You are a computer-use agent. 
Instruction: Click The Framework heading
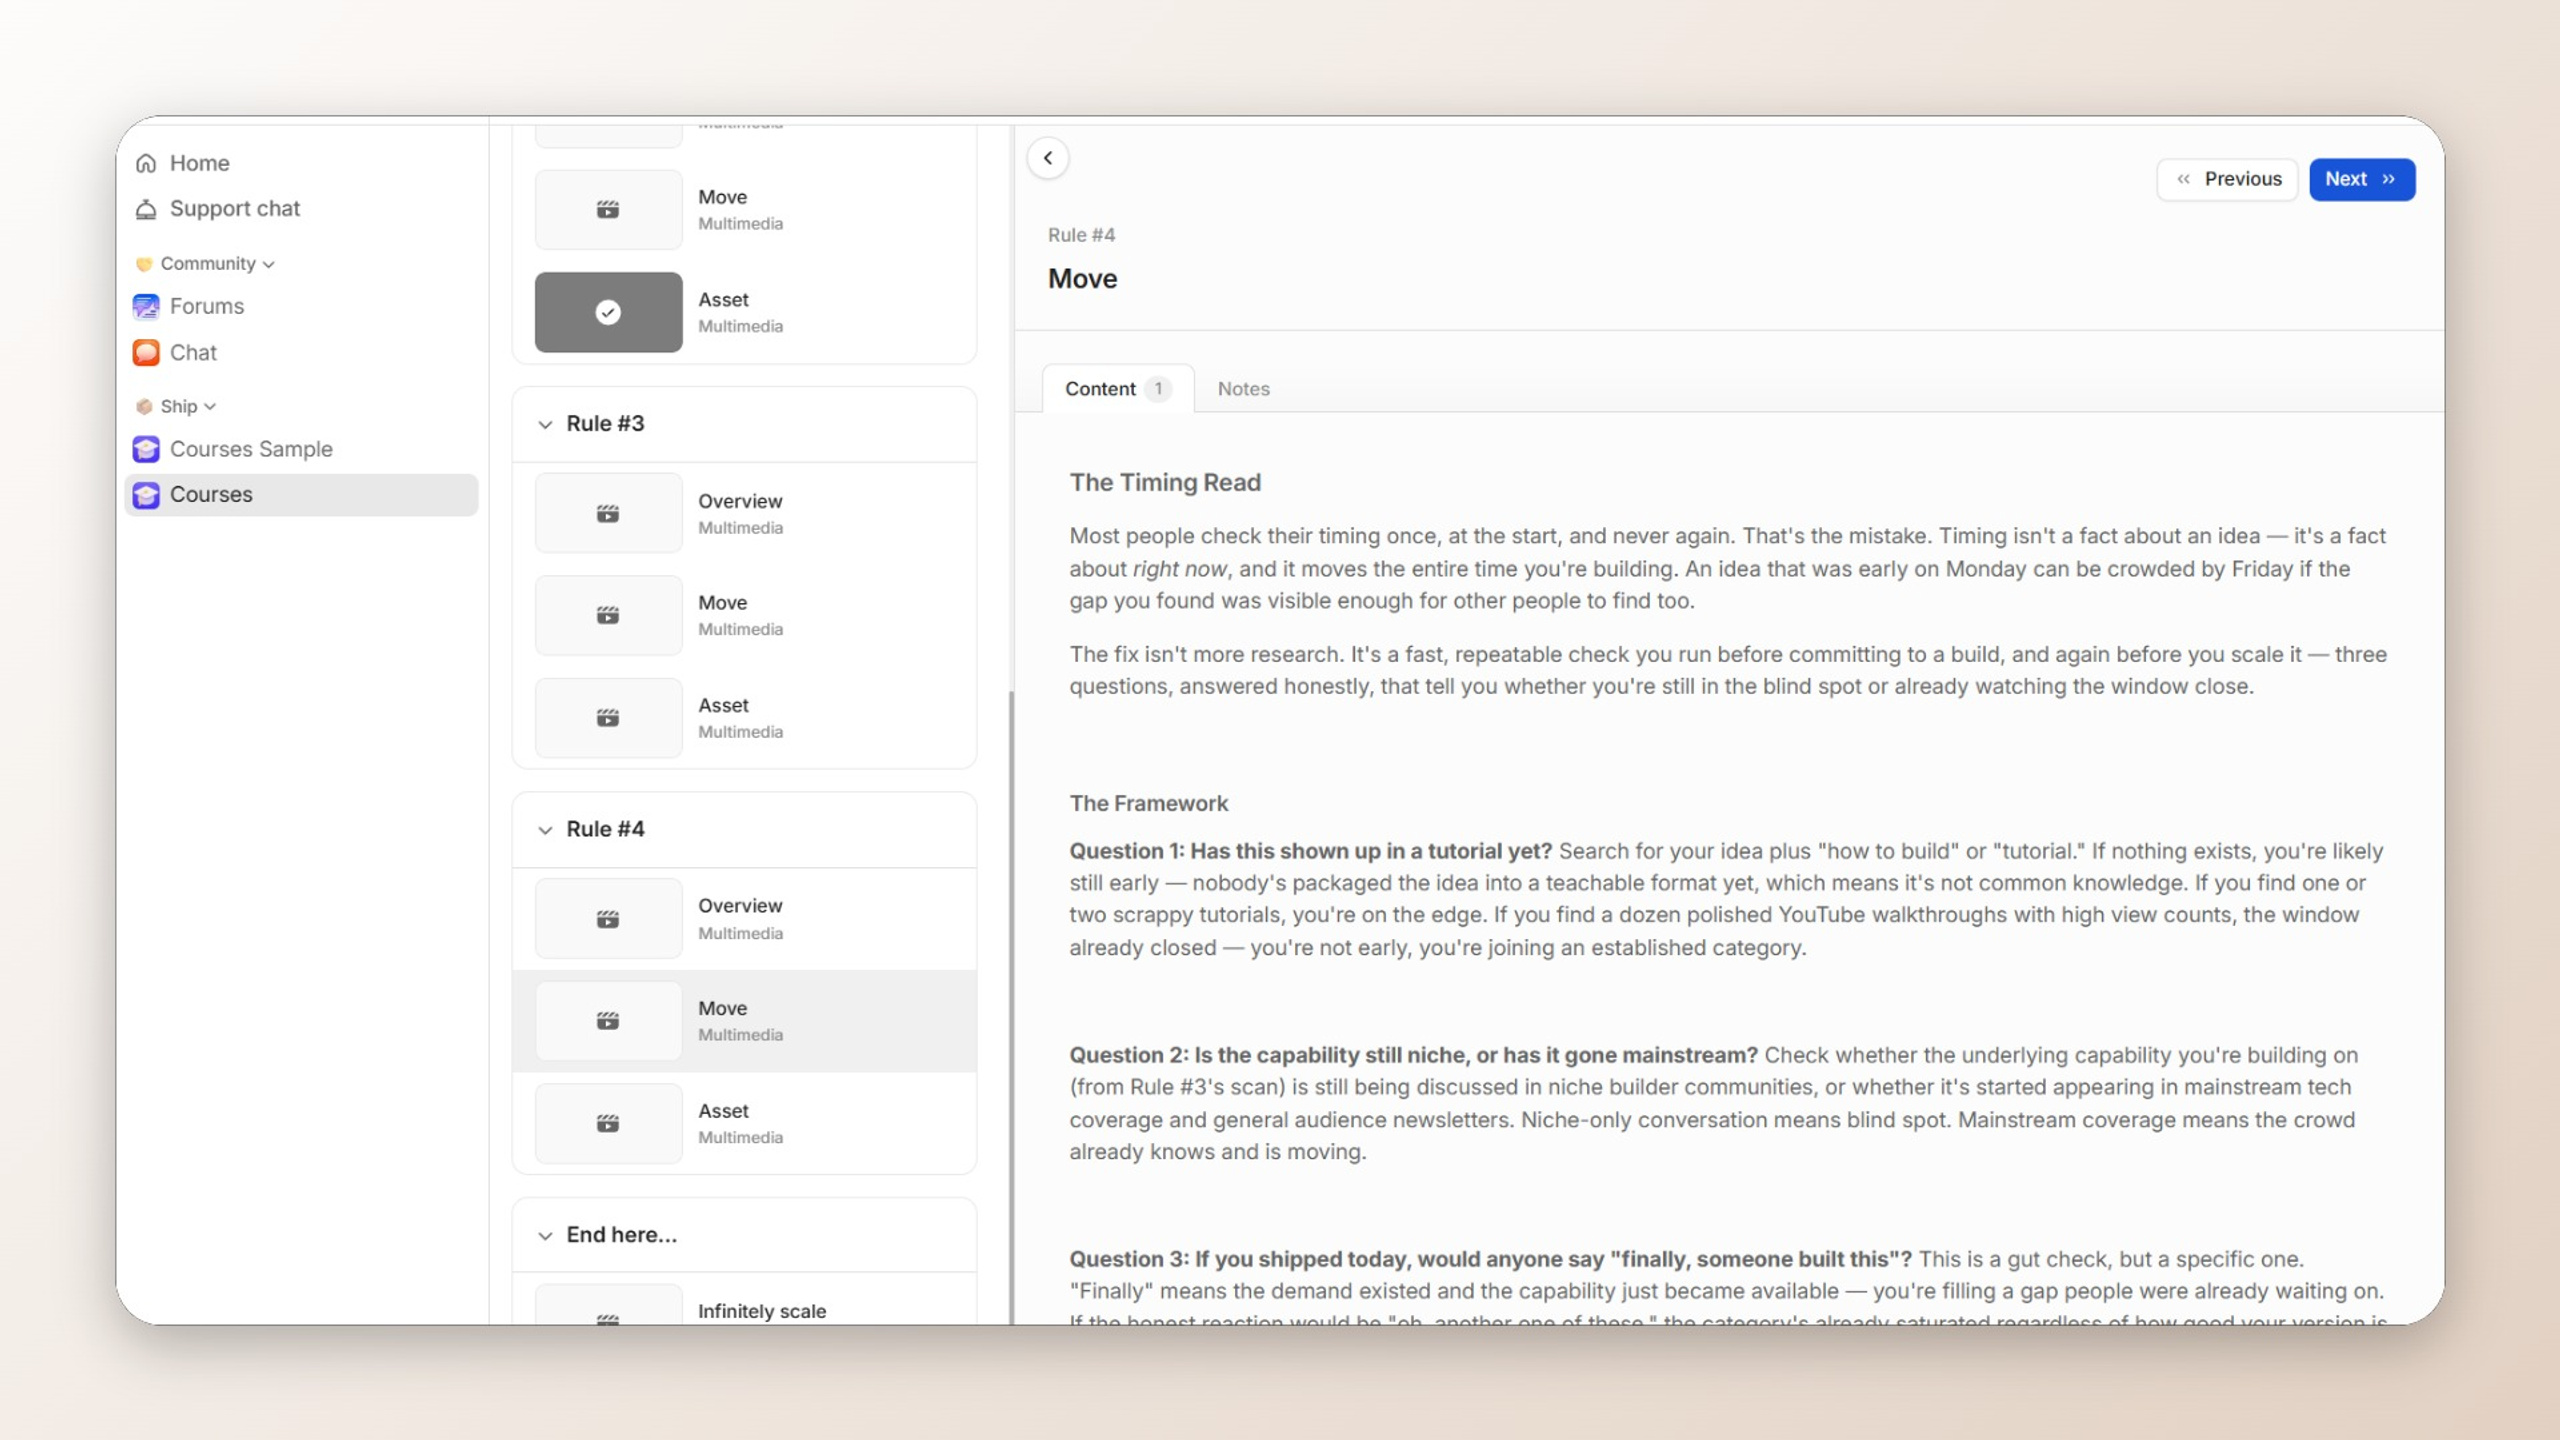(x=1148, y=803)
